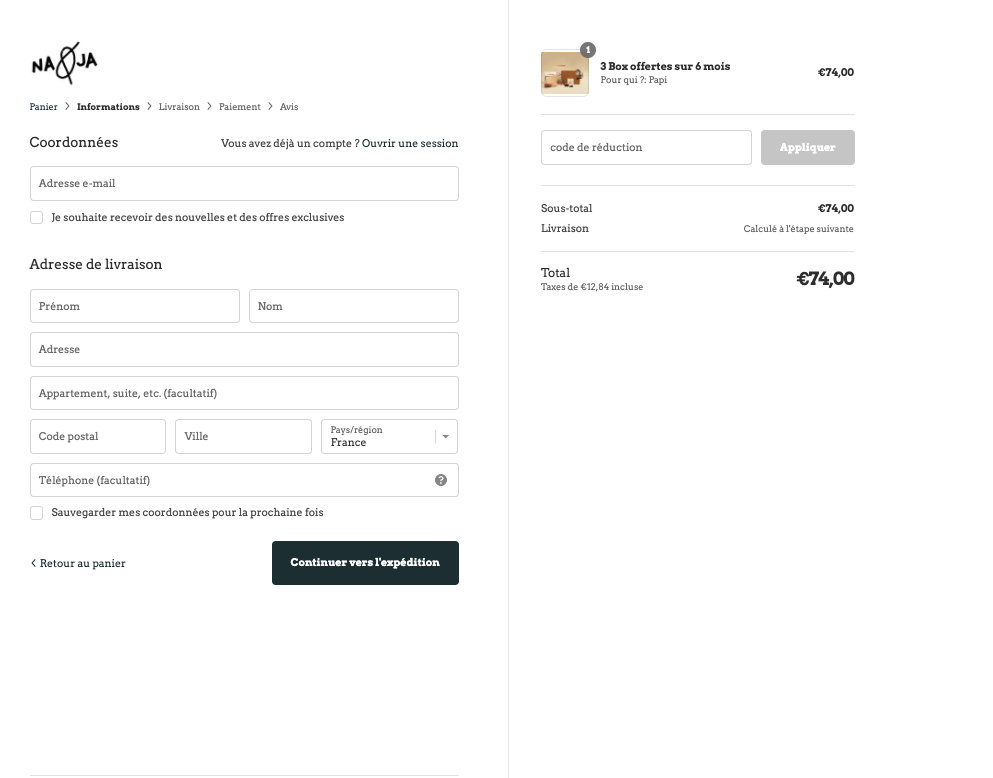The image size is (993, 778).
Task: Focus the Adresse e-mail input field
Action: pos(244,184)
